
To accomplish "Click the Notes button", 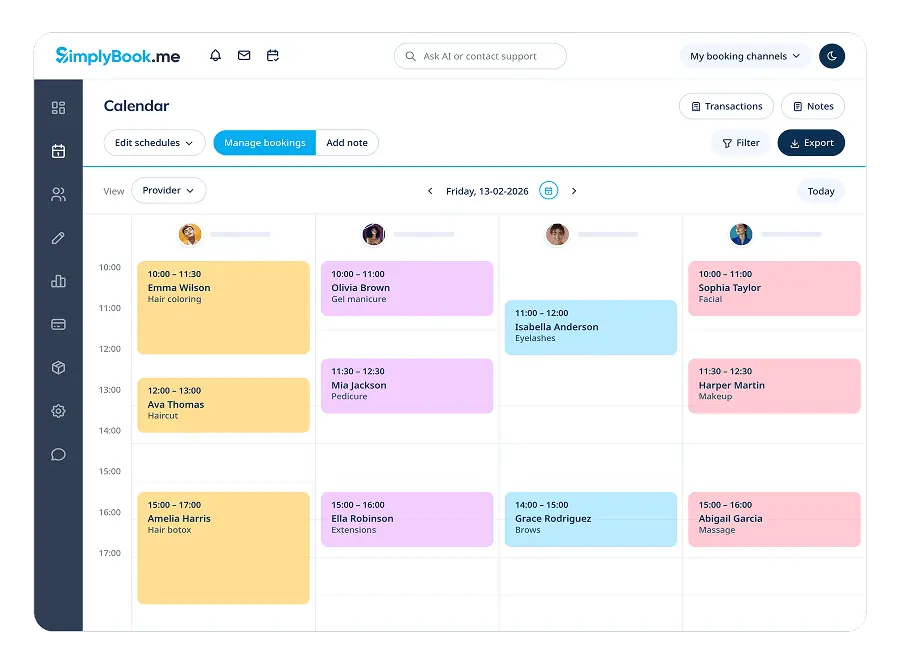I will click(x=813, y=106).
